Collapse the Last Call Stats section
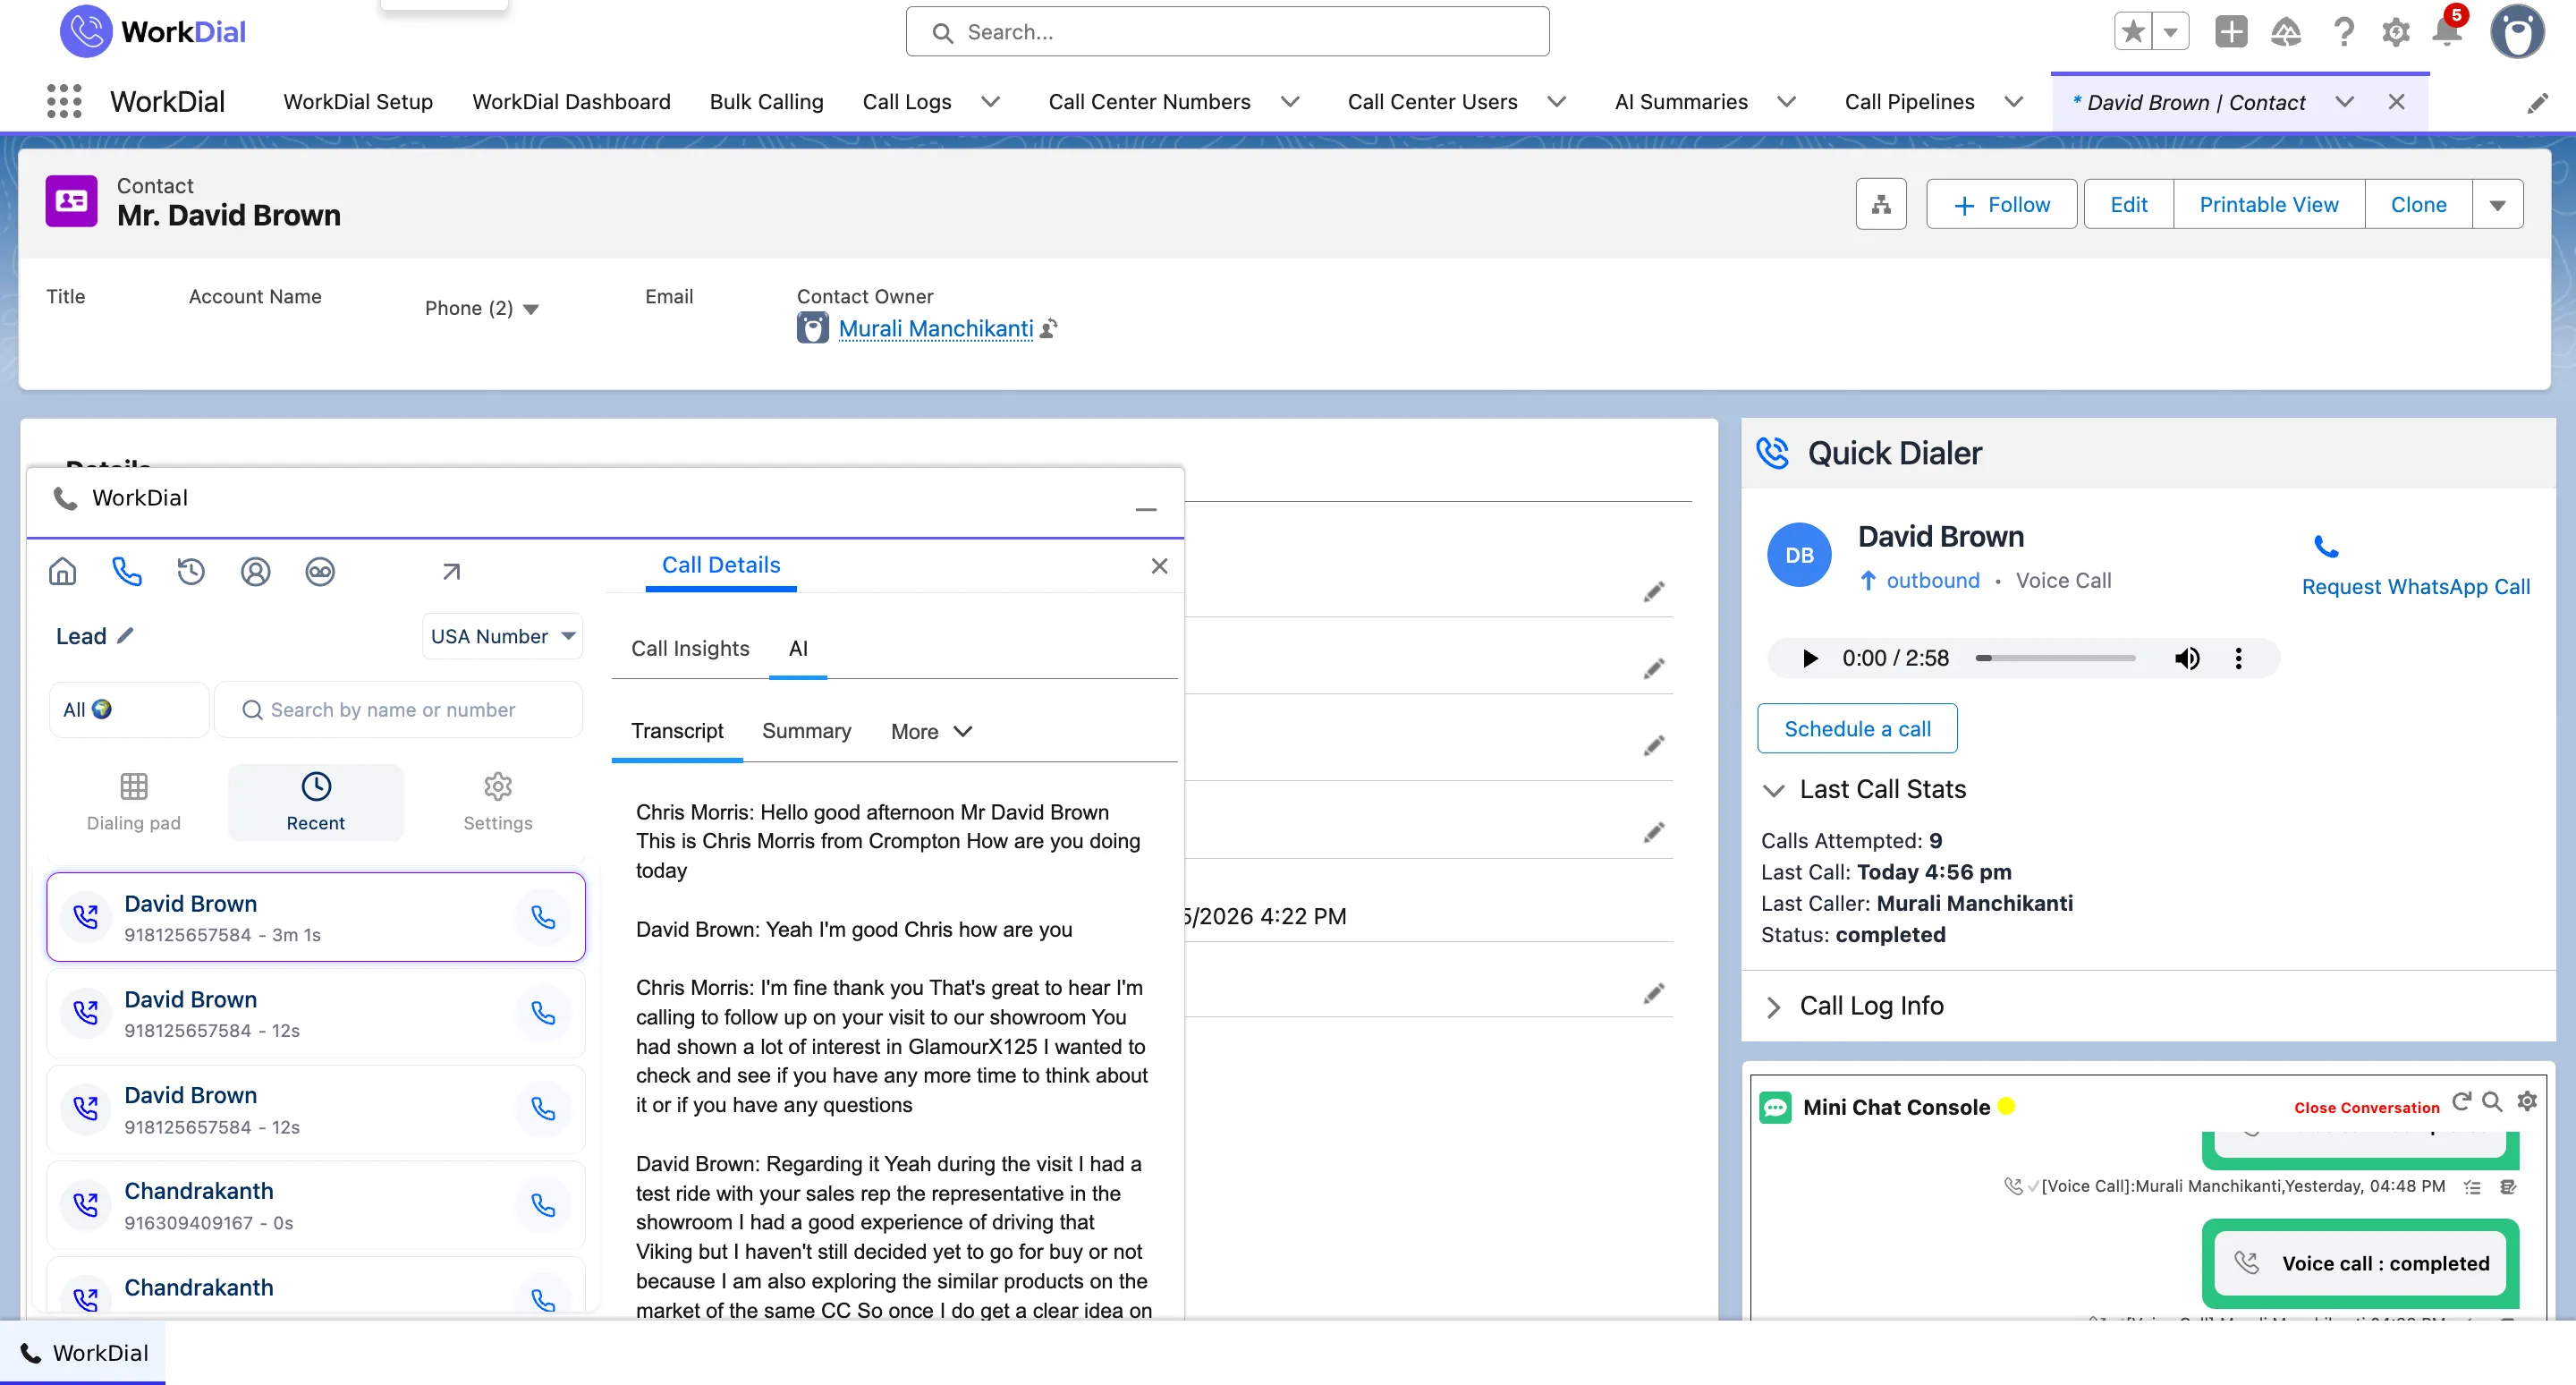Screen dimensions: 2576x1385 (1773, 790)
